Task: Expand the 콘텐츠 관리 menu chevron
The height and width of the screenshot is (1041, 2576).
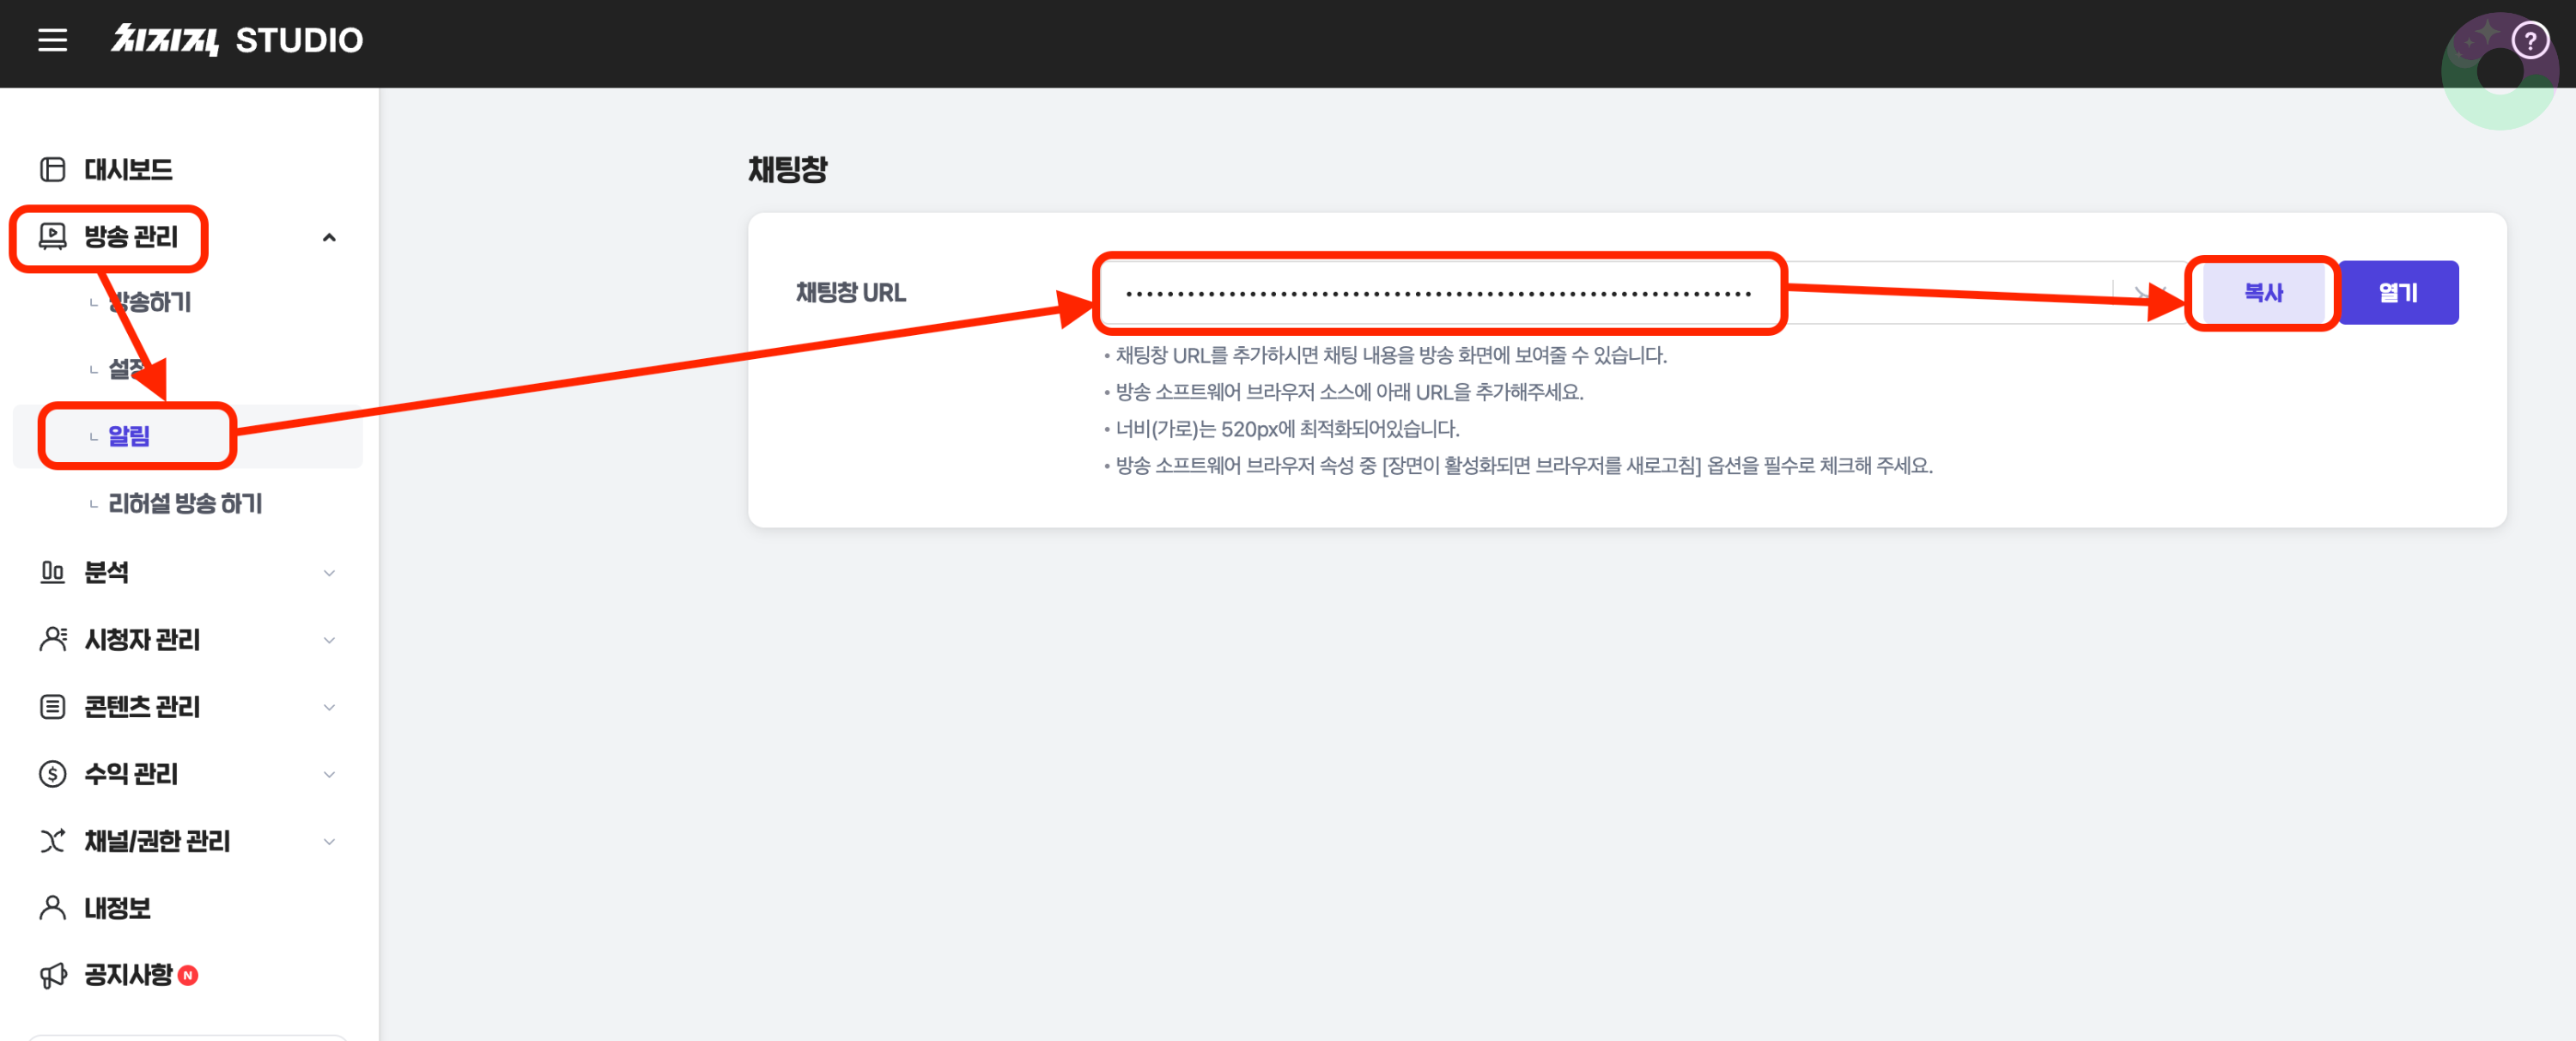Action: 329,707
